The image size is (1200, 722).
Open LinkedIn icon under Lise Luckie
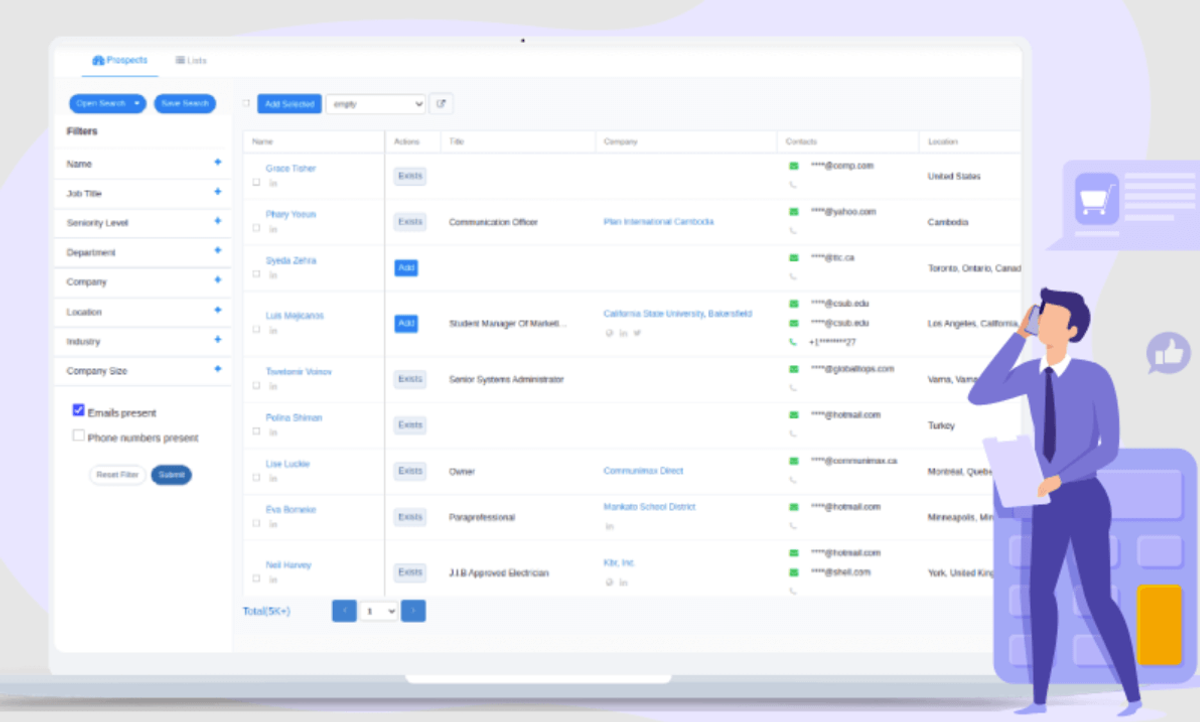[x=273, y=478]
